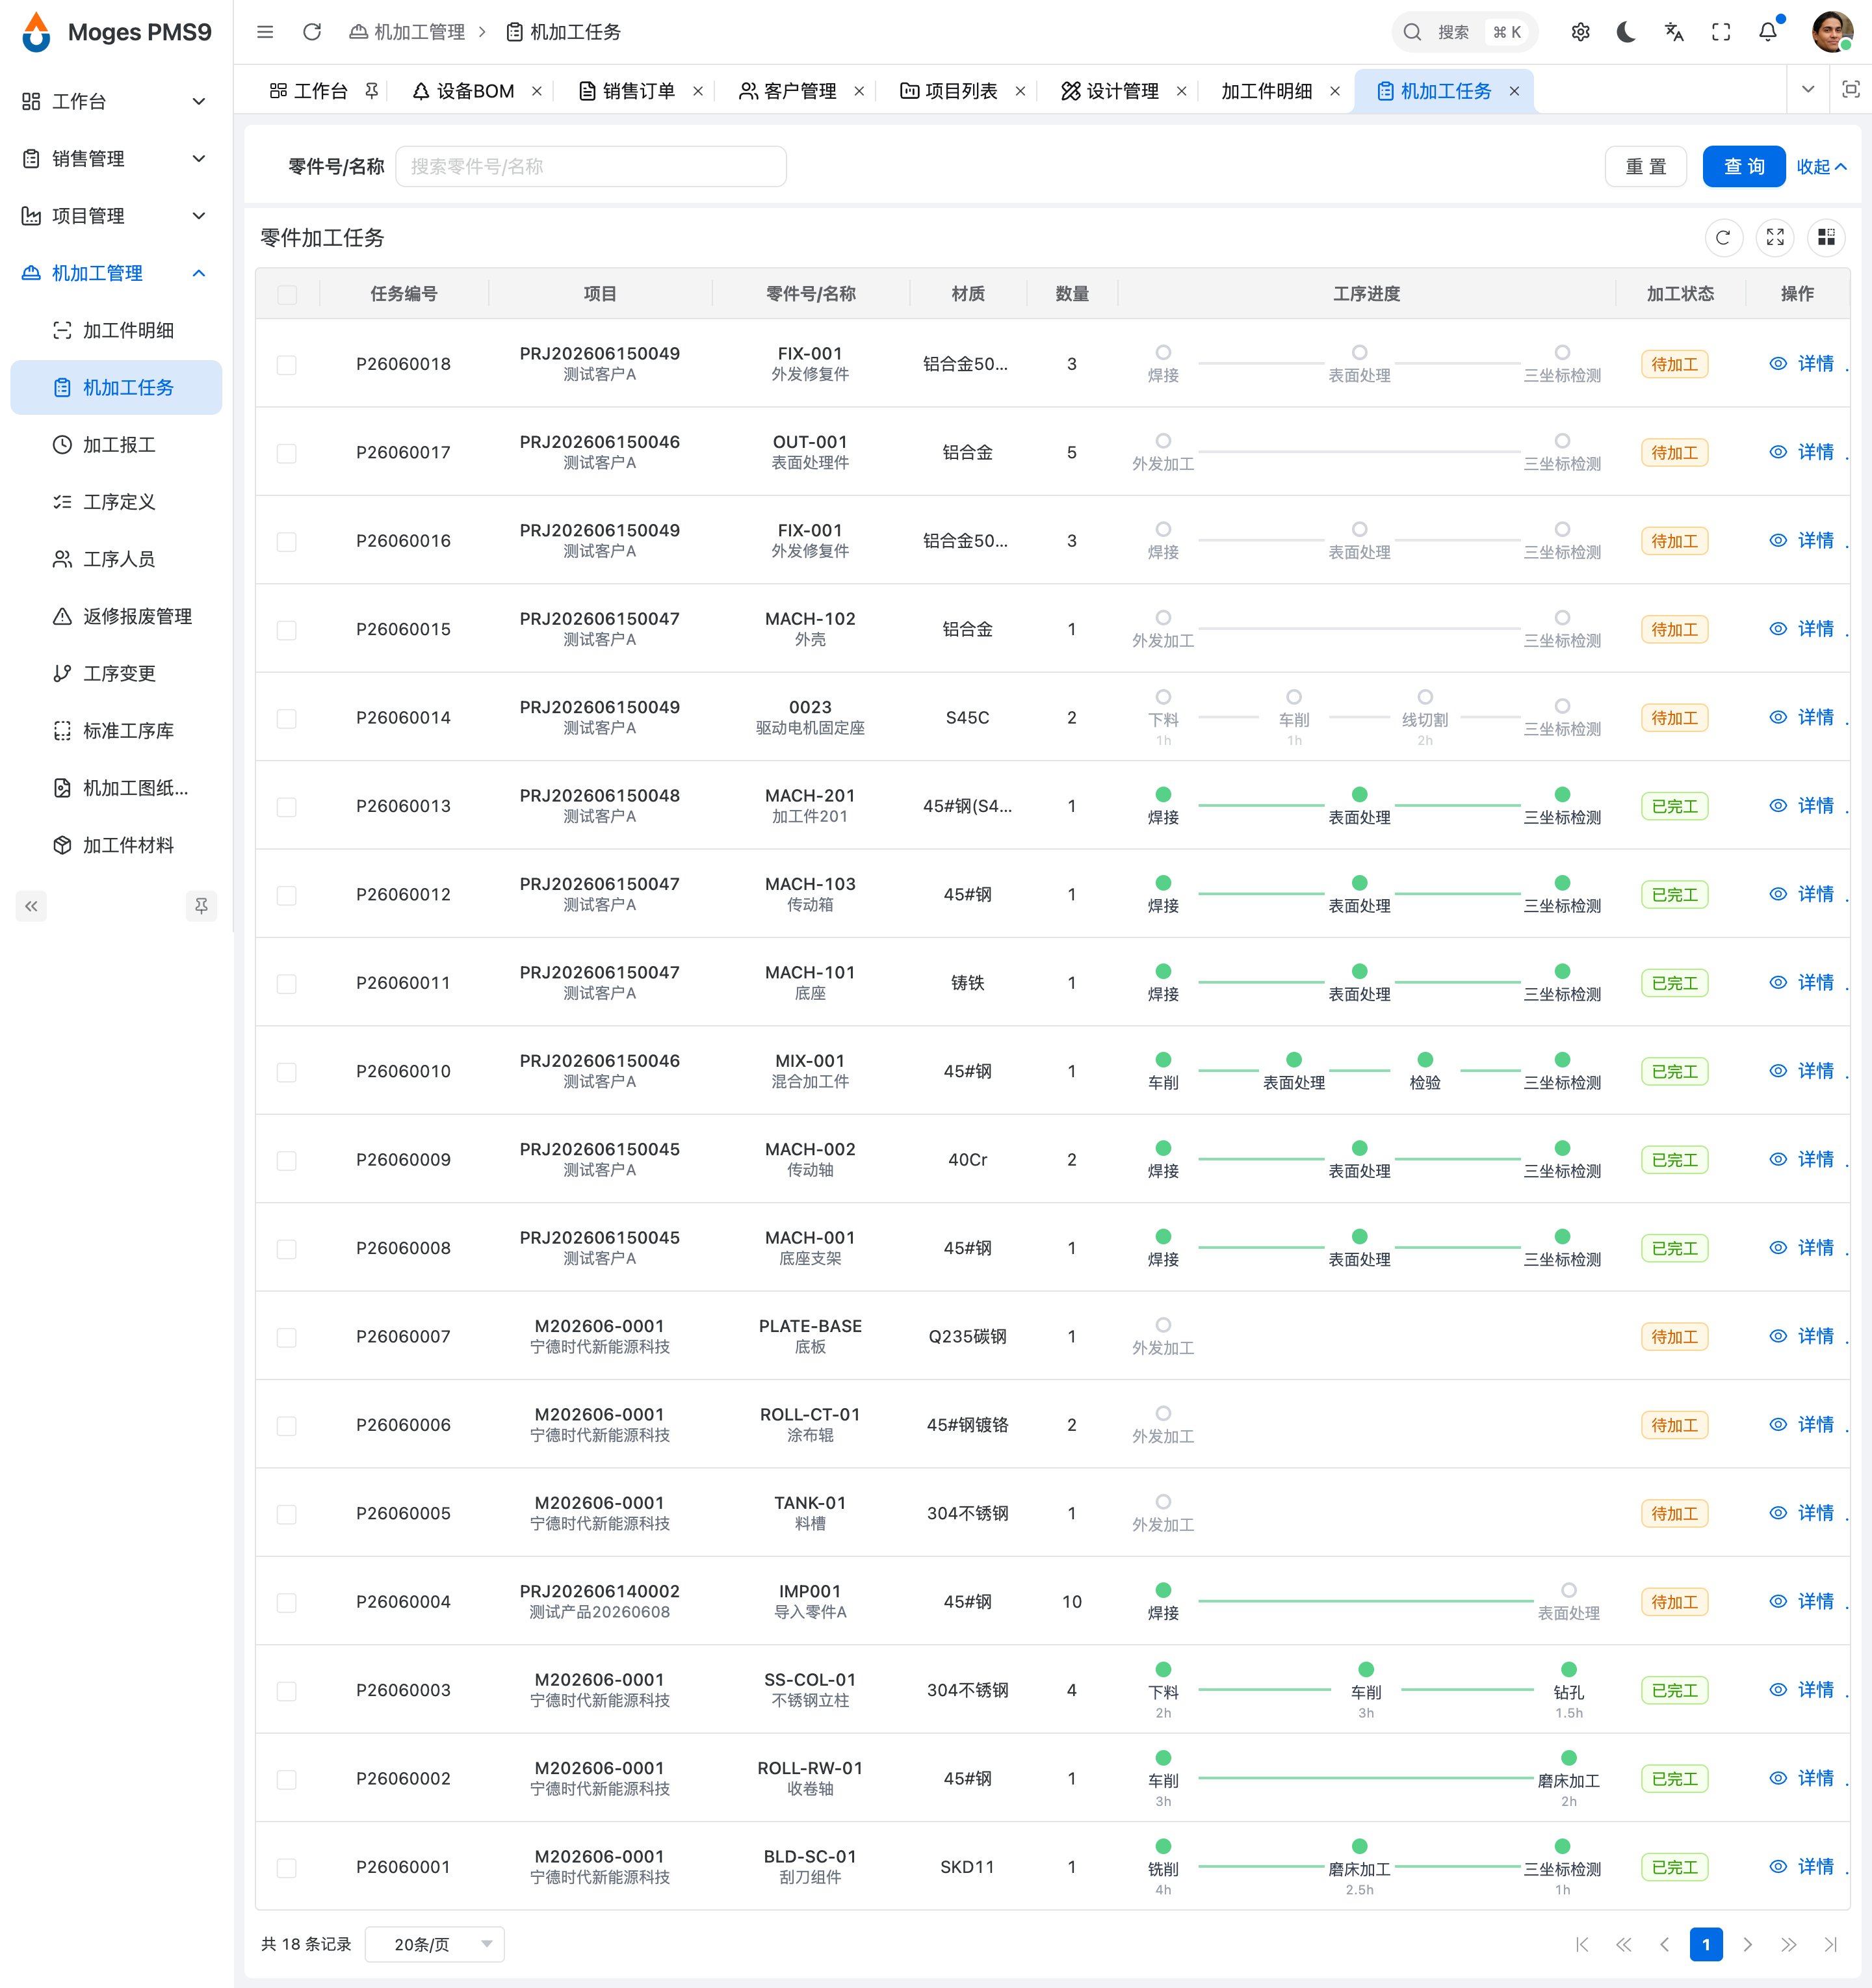The width and height of the screenshot is (1872, 1988).
Task: Open the tabs overflow dropdown chevron
Action: pyautogui.click(x=1808, y=90)
